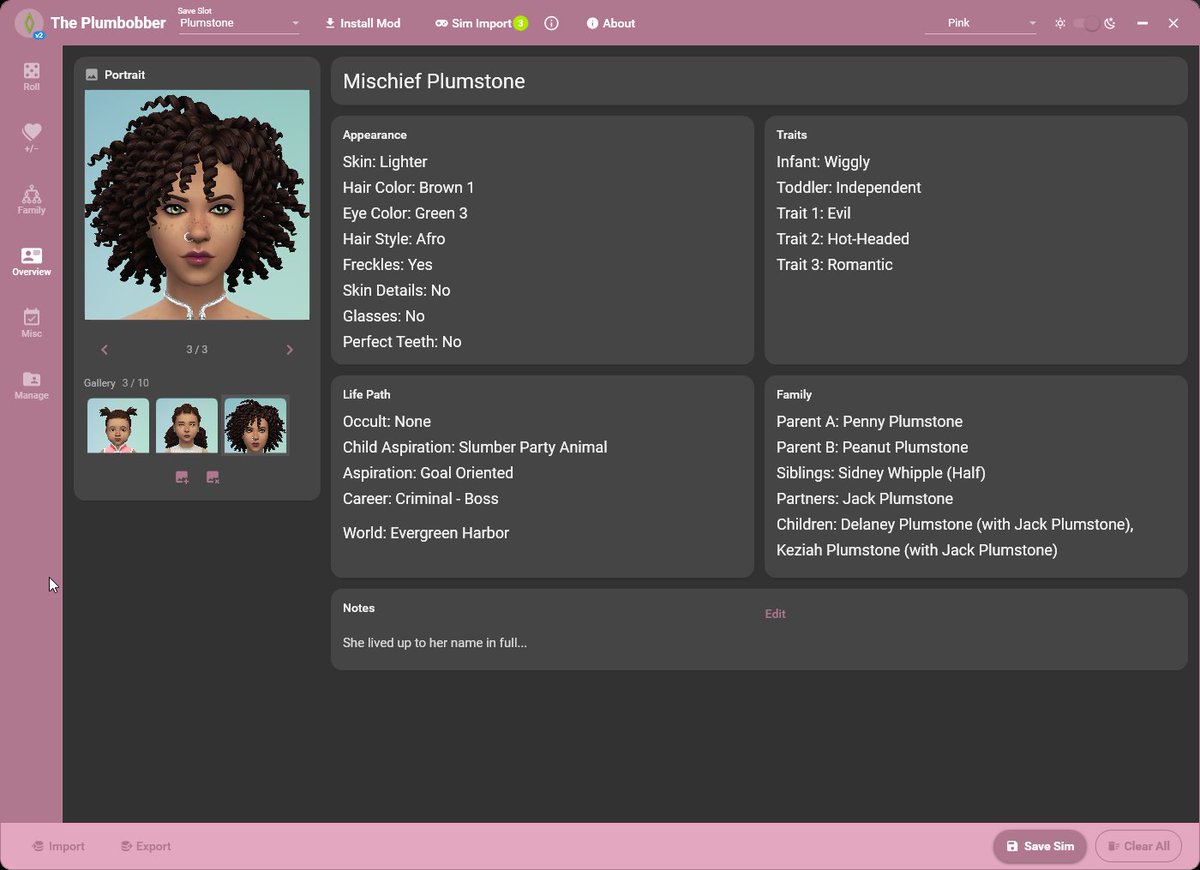Open the About dialog
Screen dimensions: 1200x870
tap(611, 23)
